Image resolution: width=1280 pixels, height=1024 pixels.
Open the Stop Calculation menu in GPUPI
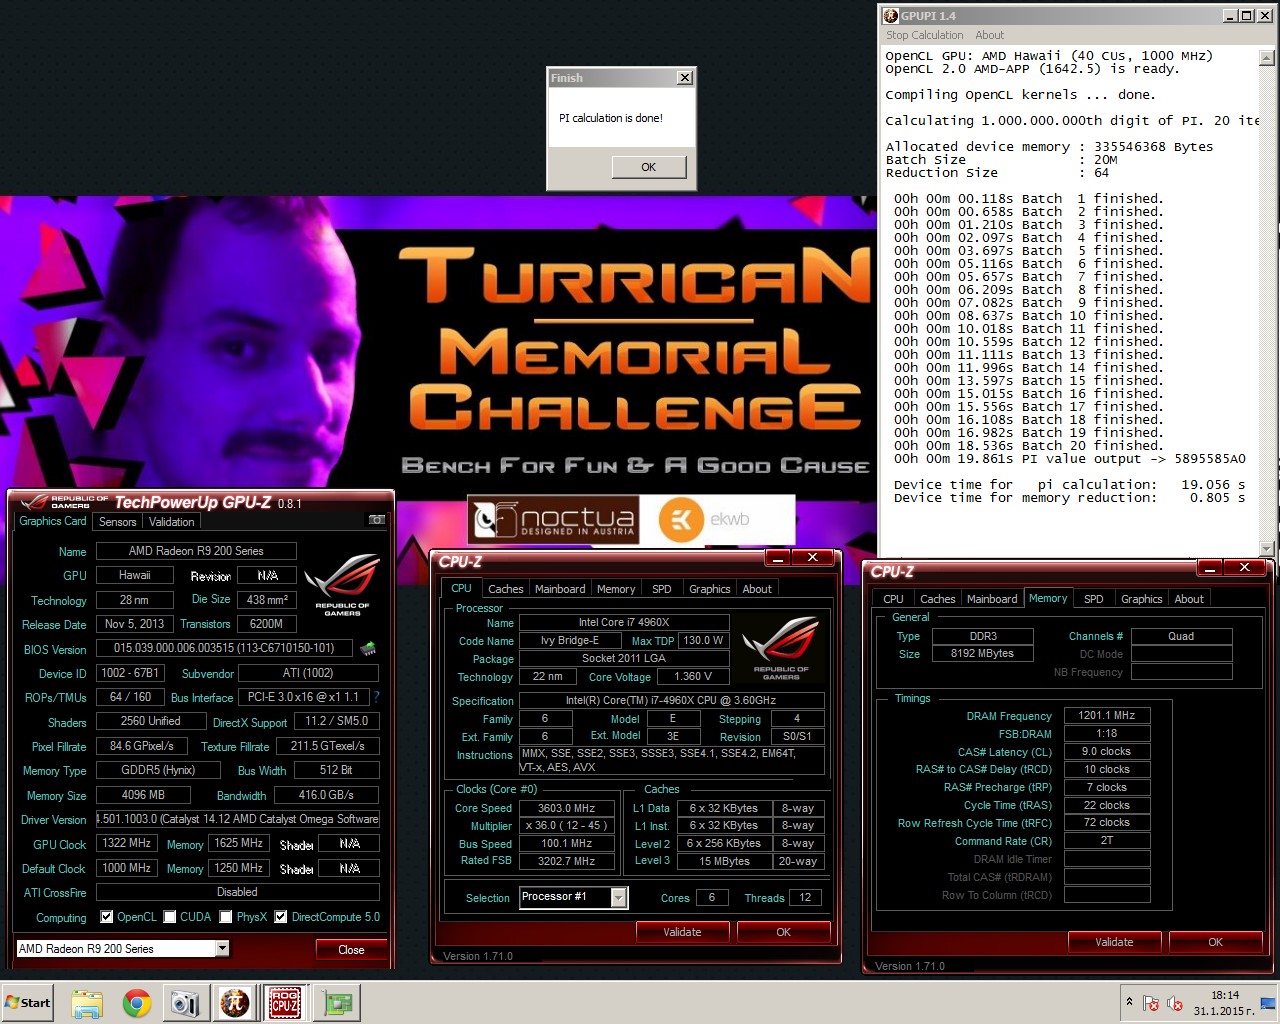point(924,35)
